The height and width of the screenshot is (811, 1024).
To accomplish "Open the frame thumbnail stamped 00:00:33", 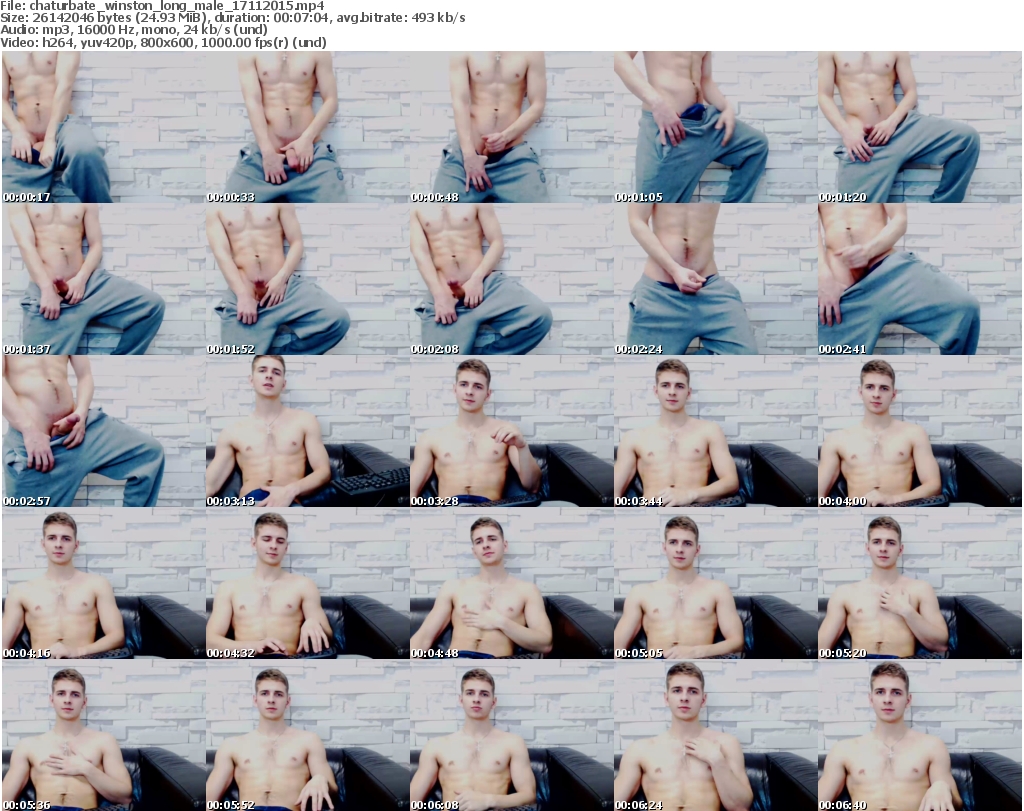I will 308,127.
